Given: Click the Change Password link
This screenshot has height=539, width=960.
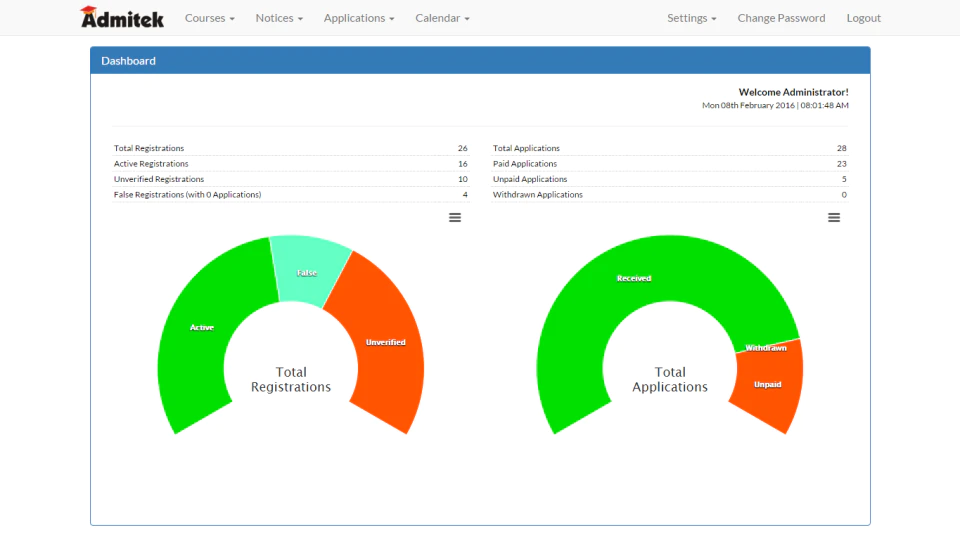Looking at the screenshot, I should (x=781, y=18).
